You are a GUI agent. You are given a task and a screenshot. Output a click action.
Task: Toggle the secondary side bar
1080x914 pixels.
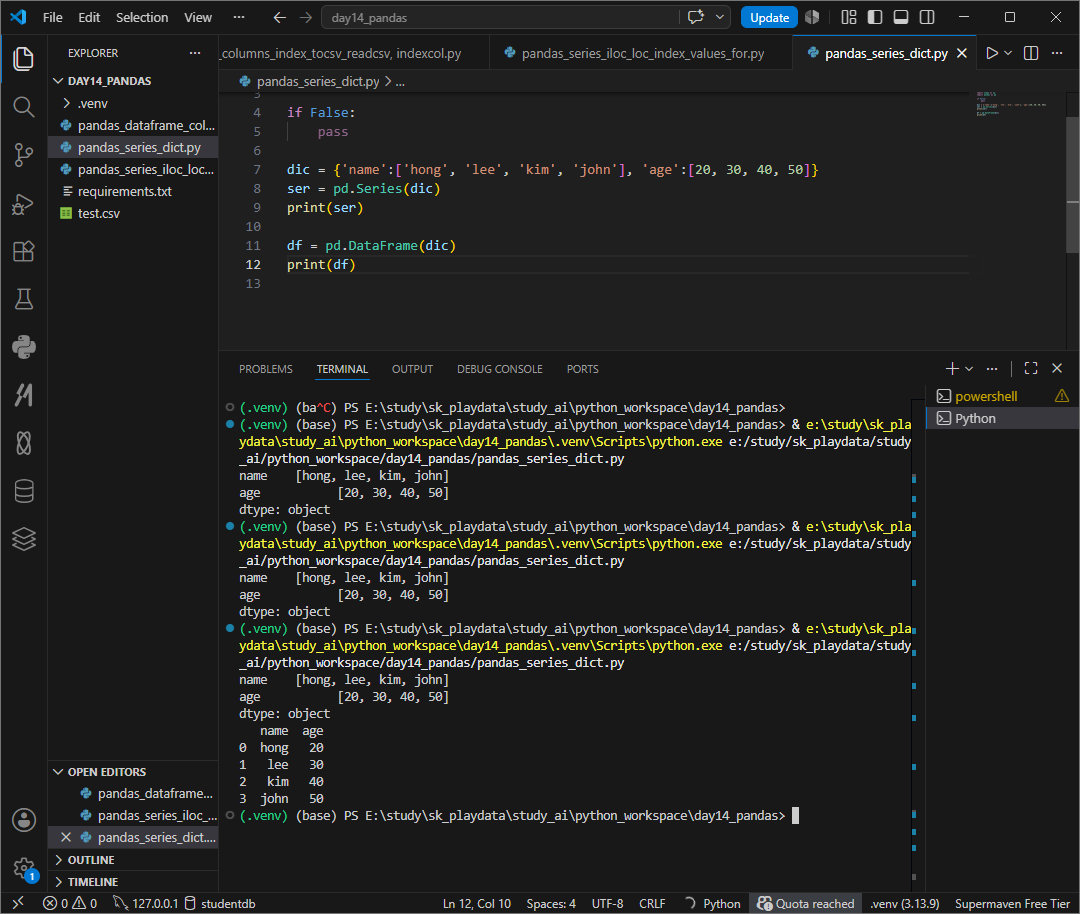pos(927,17)
